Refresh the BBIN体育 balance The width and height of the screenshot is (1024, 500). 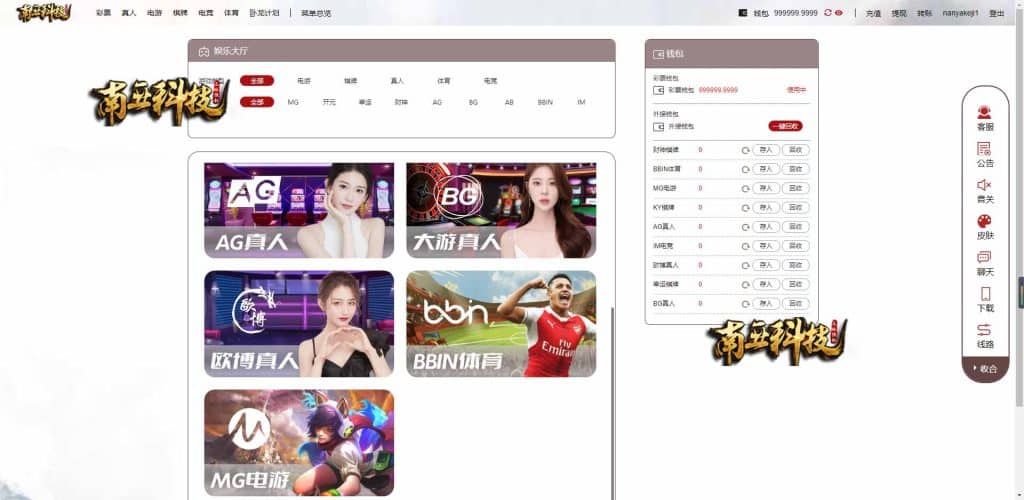click(745, 169)
